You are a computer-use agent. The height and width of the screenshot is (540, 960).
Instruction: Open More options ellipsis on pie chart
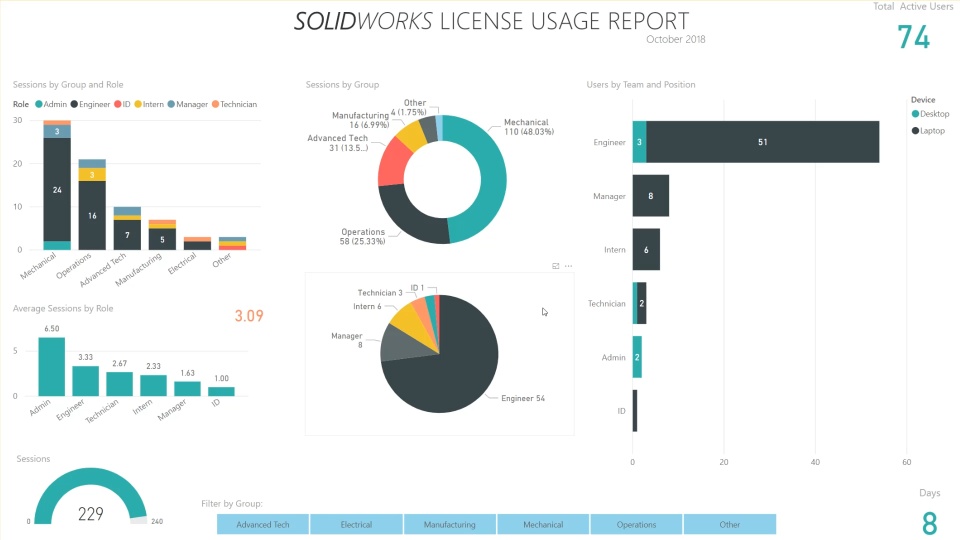coord(569,266)
